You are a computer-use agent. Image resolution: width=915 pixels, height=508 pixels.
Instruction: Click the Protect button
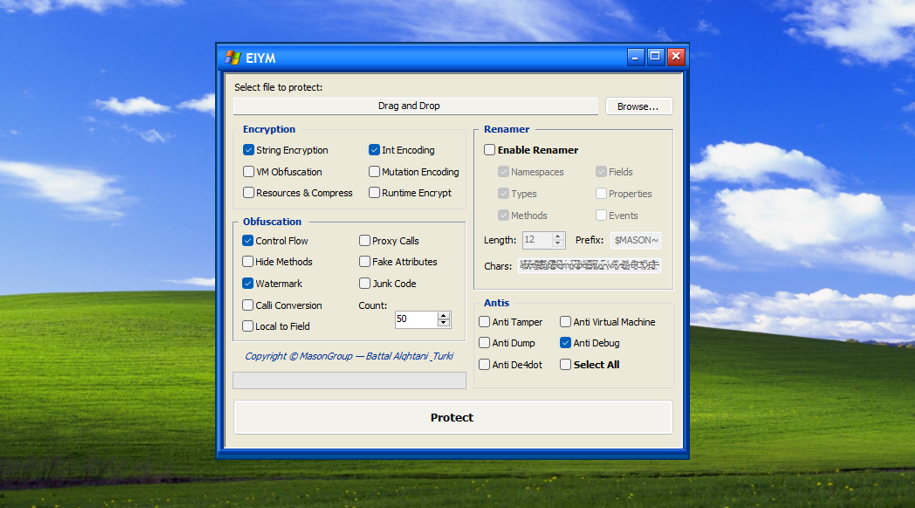pos(453,417)
